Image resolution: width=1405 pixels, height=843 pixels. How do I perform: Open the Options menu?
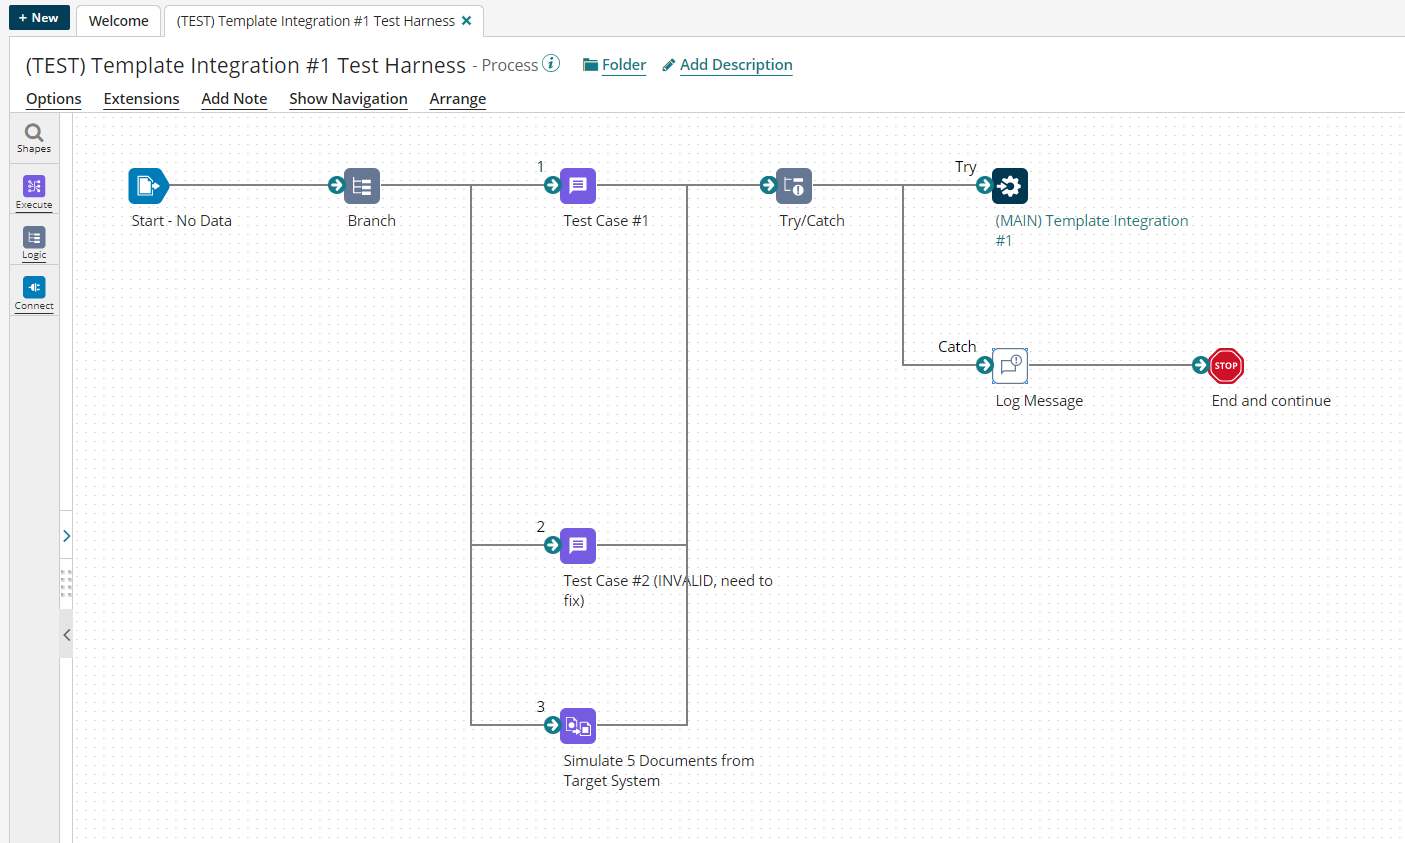[54, 99]
